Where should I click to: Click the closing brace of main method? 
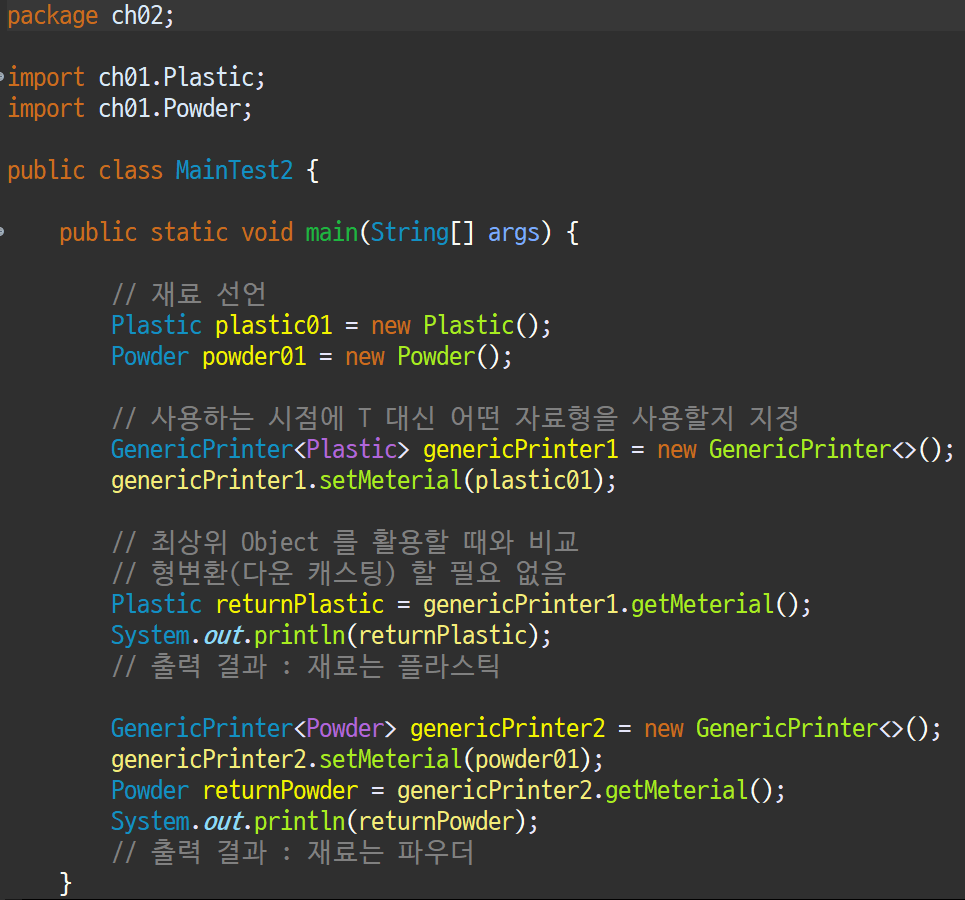(66, 883)
